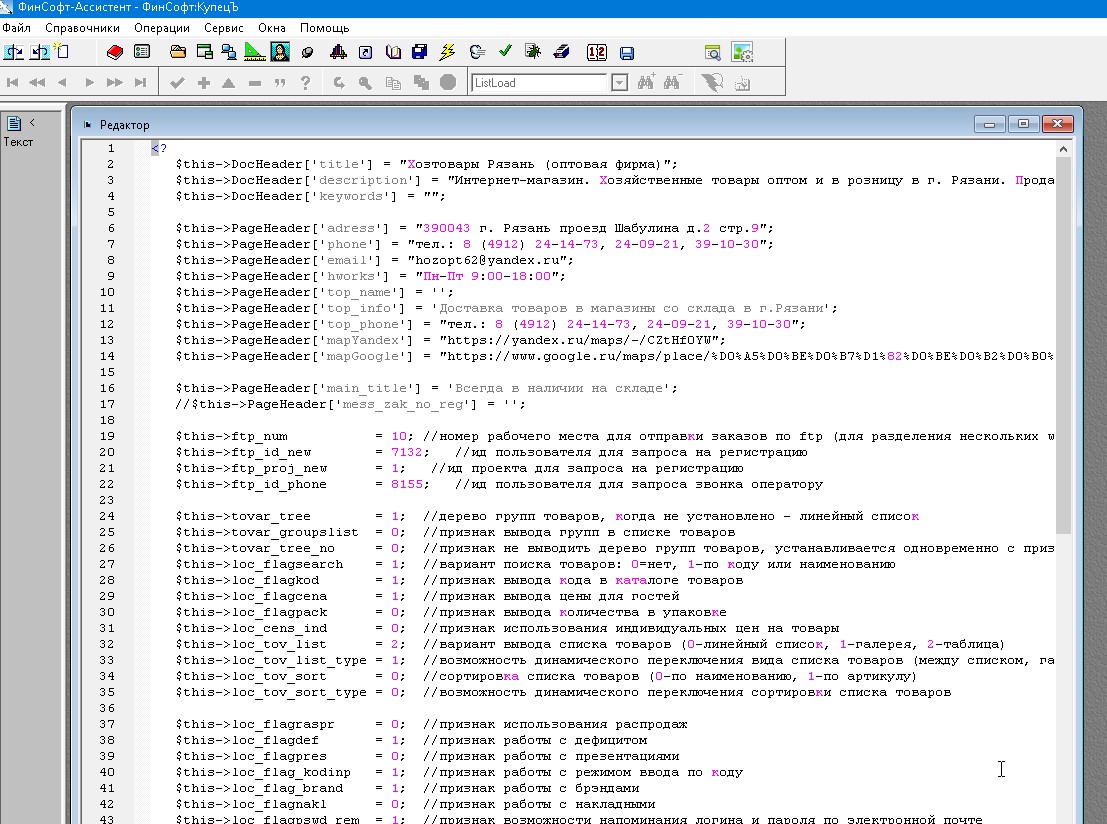Click the yellow lightning bolt icon
Viewport: 1107px width, 824px height.
[x=447, y=52]
